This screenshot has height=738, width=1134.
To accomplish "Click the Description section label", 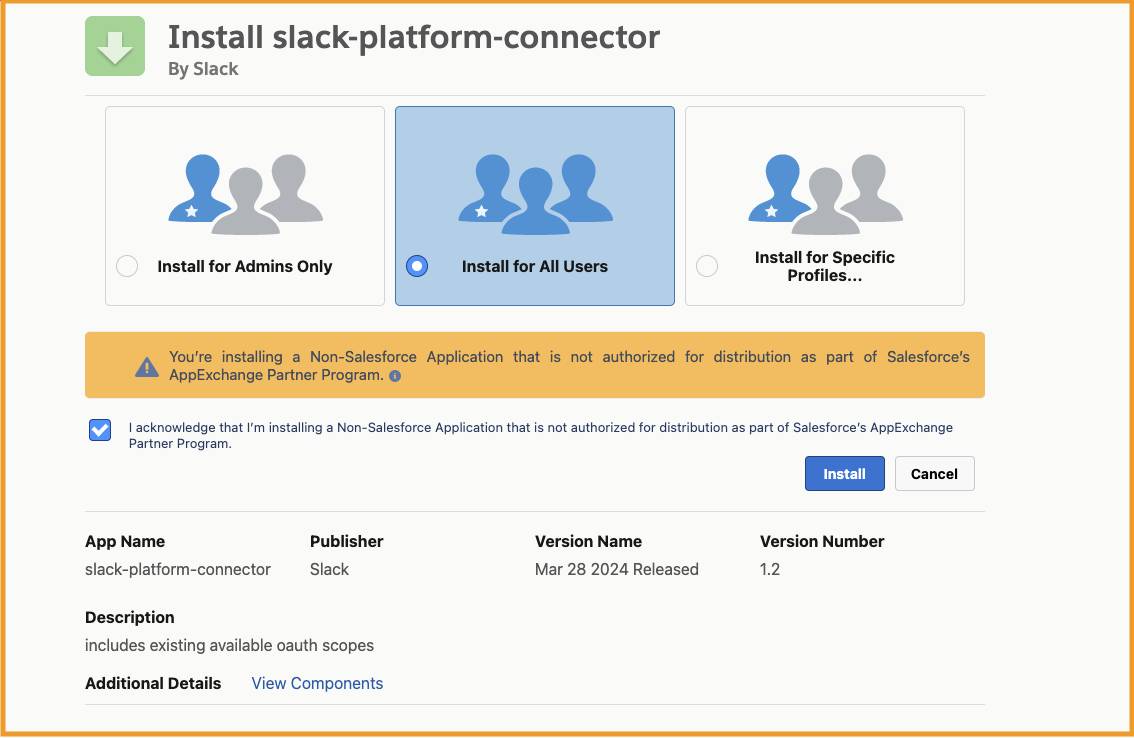I will click(129, 617).
